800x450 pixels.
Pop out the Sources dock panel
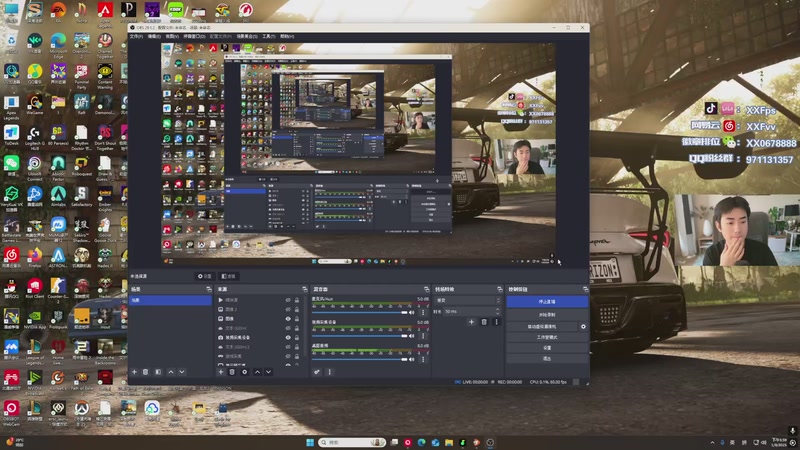pyautogui.click(x=305, y=289)
